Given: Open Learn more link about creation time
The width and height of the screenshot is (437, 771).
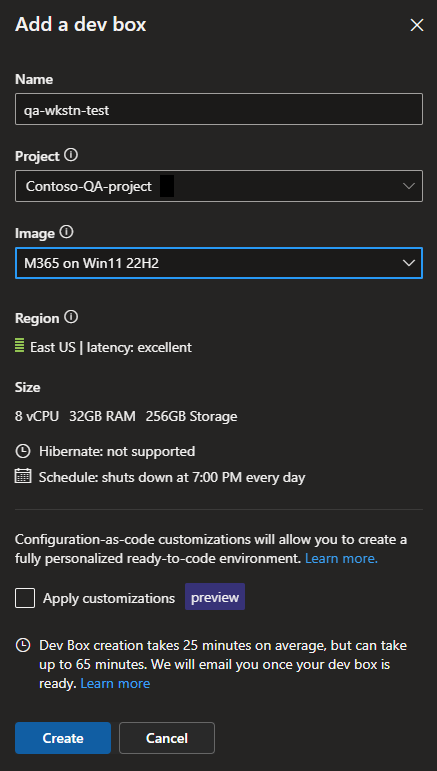Looking at the screenshot, I should pos(115,683).
